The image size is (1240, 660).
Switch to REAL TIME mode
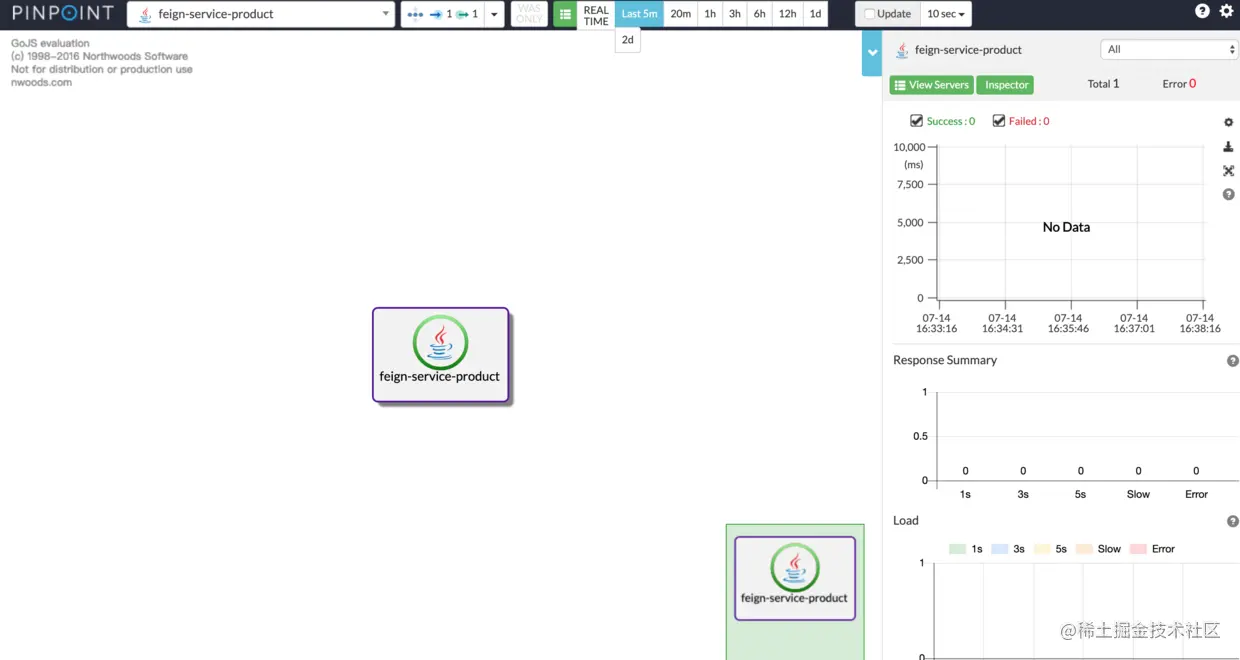click(596, 15)
